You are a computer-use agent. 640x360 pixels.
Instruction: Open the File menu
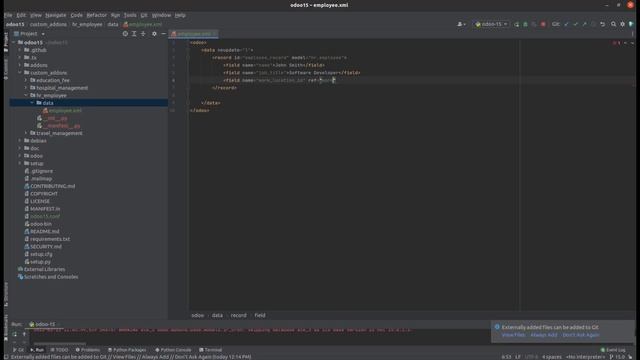coord(8,15)
